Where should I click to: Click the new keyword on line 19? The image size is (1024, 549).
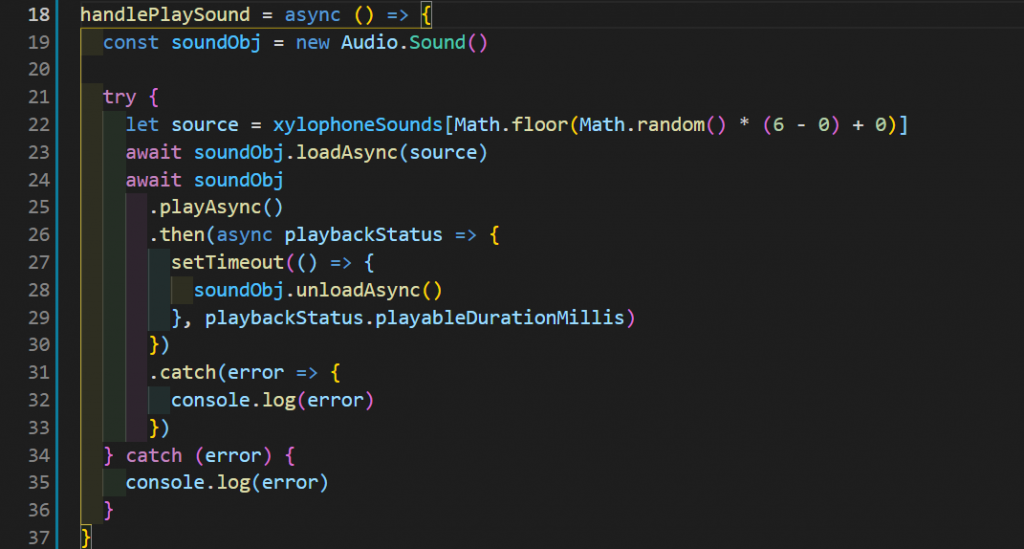312,42
